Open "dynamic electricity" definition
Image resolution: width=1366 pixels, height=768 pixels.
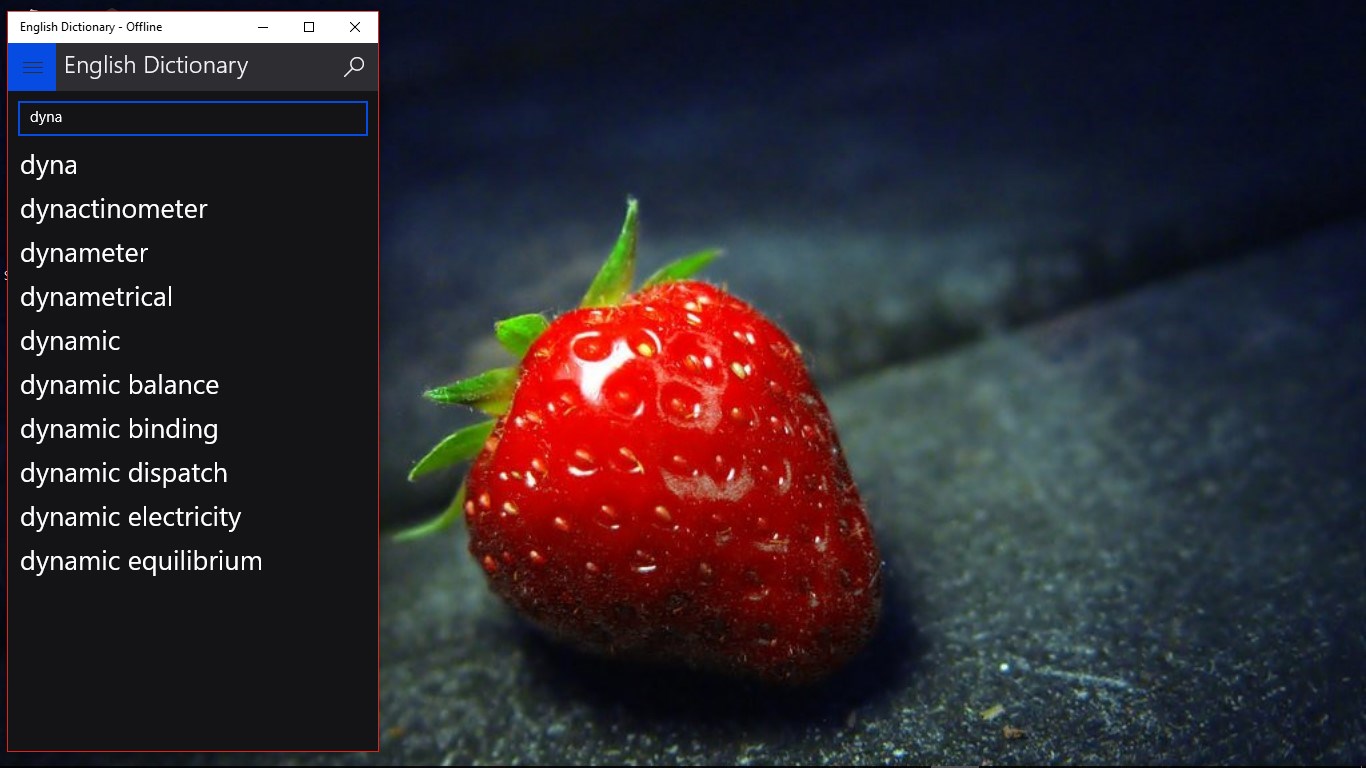click(130, 517)
